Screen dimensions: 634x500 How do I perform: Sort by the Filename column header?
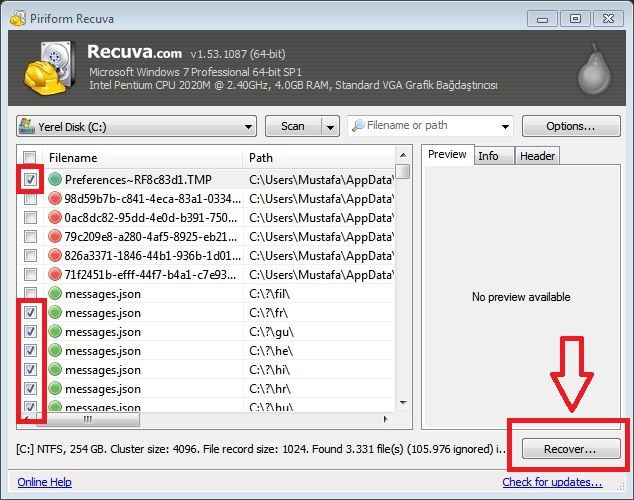click(x=143, y=157)
